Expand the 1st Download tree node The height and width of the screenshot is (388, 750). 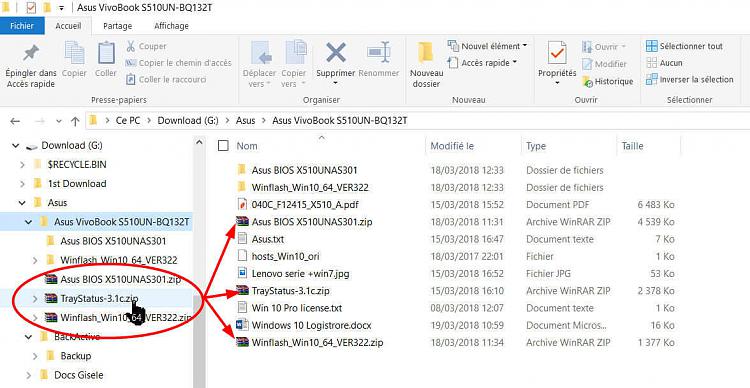point(22,184)
